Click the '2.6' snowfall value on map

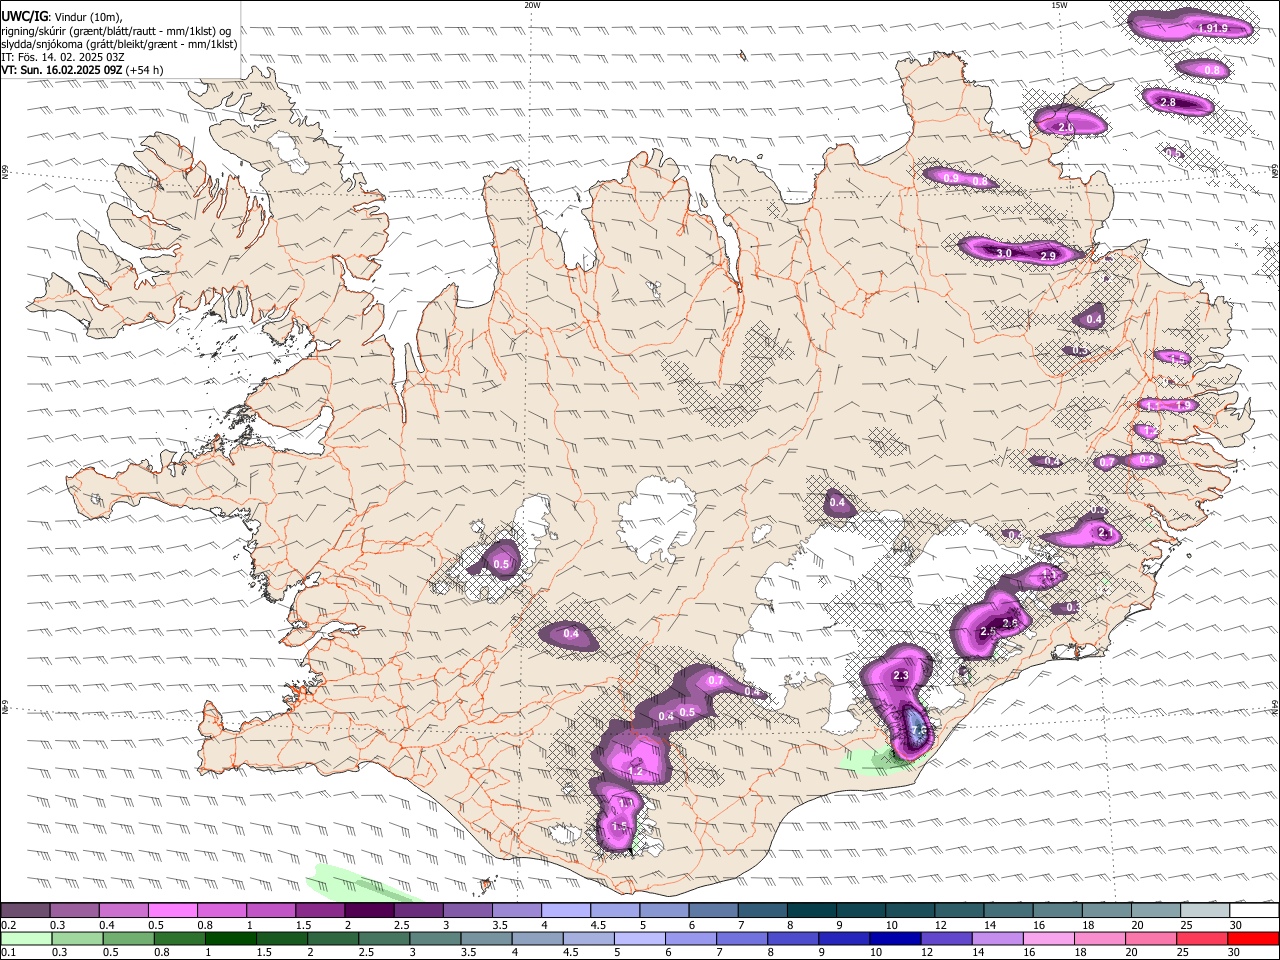1010,623
